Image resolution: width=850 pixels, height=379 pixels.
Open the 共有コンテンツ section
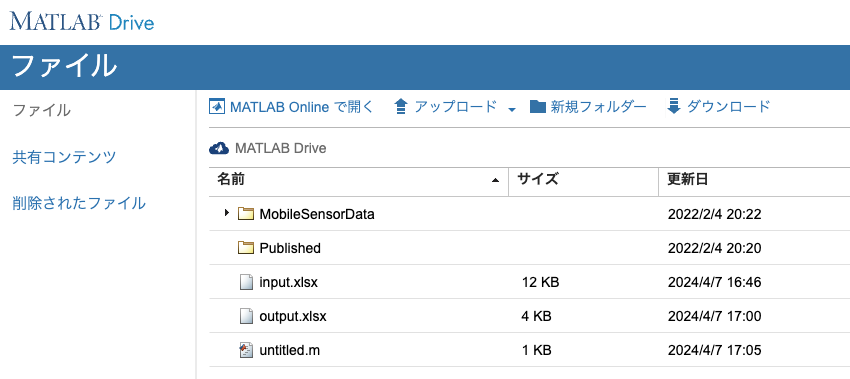tap(64, 157)
